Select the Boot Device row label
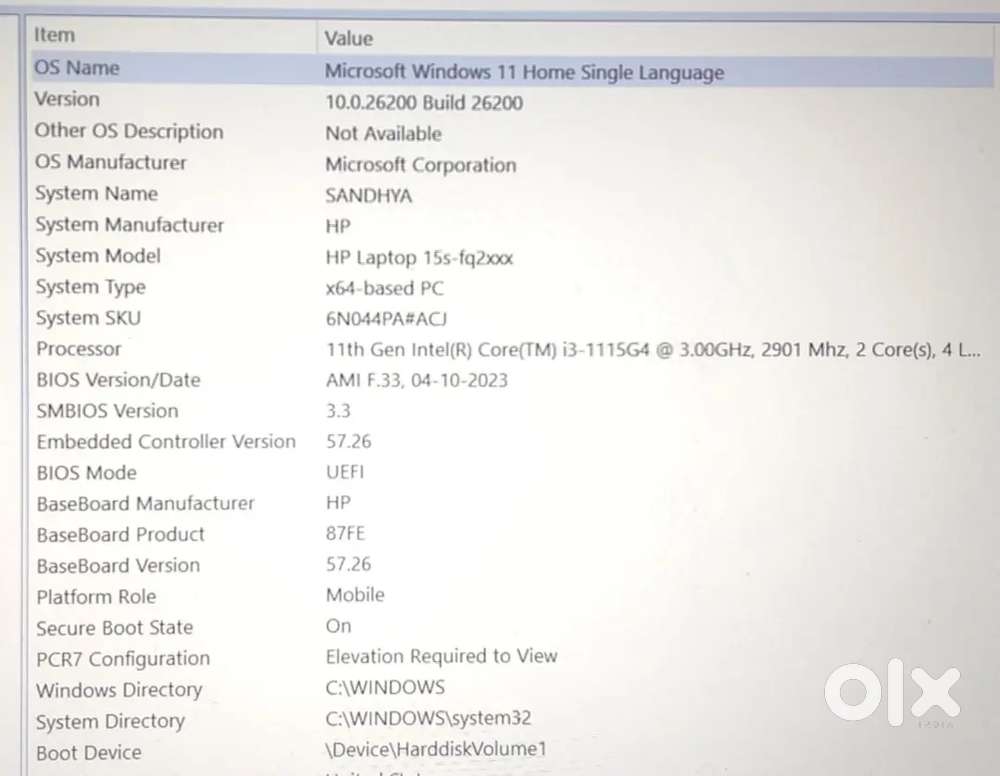This screenshot has height=776, width=1000. click(89, 753)
